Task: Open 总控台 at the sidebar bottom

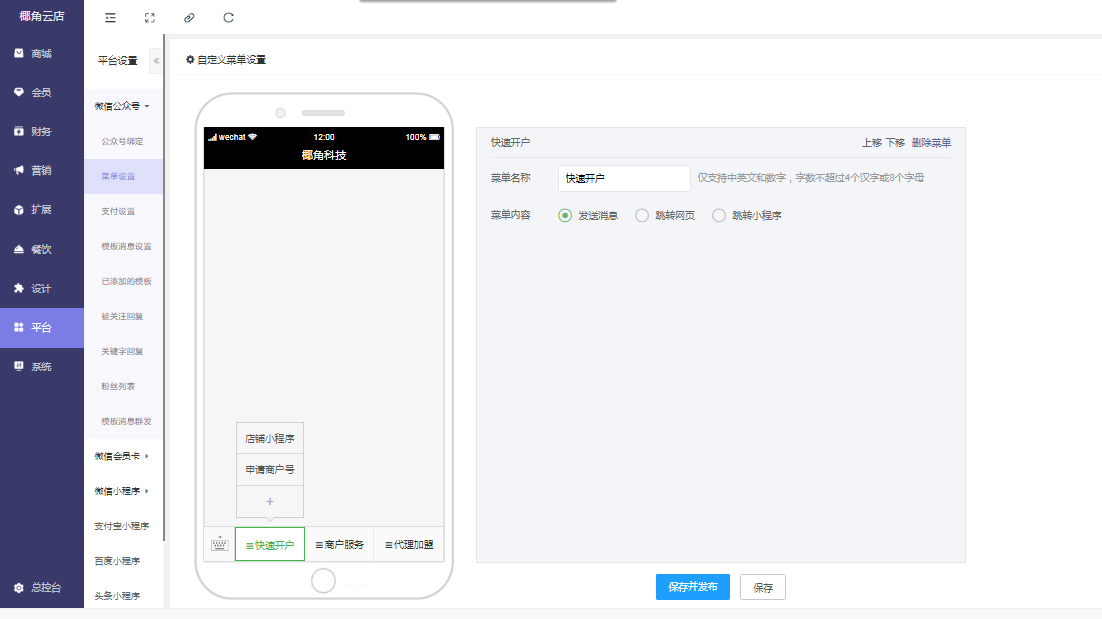Action: coord(41,587)
